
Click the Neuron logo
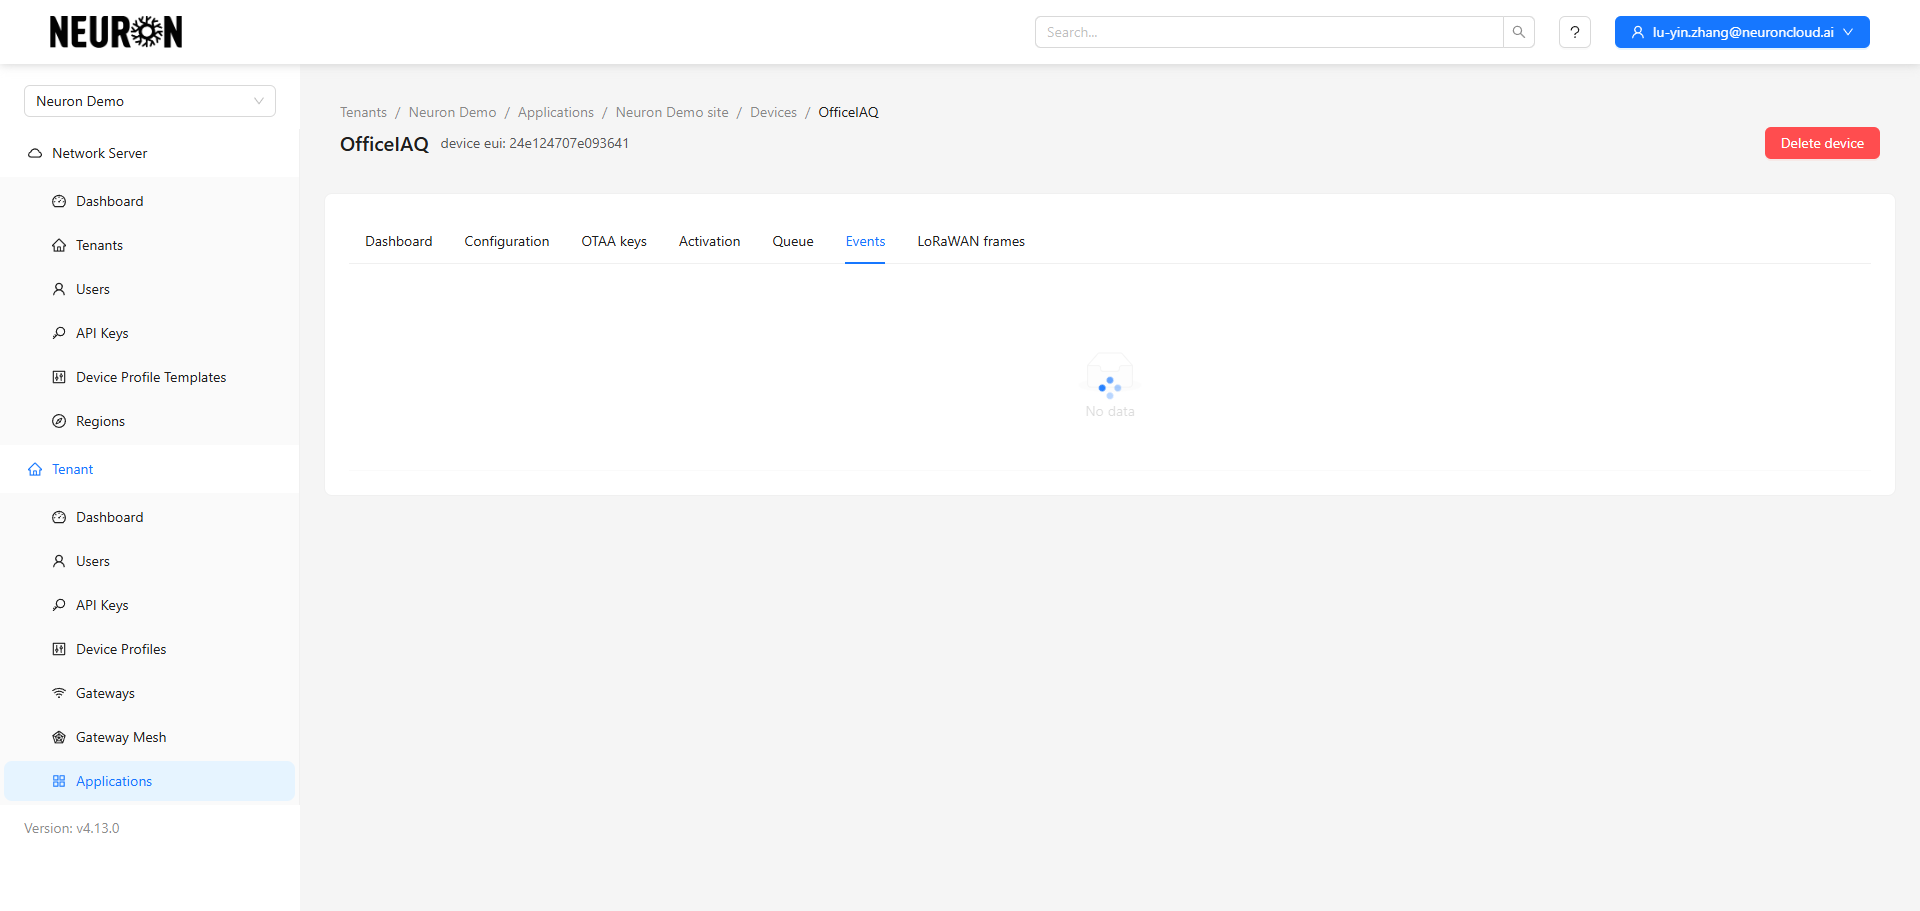click(116, 32)
